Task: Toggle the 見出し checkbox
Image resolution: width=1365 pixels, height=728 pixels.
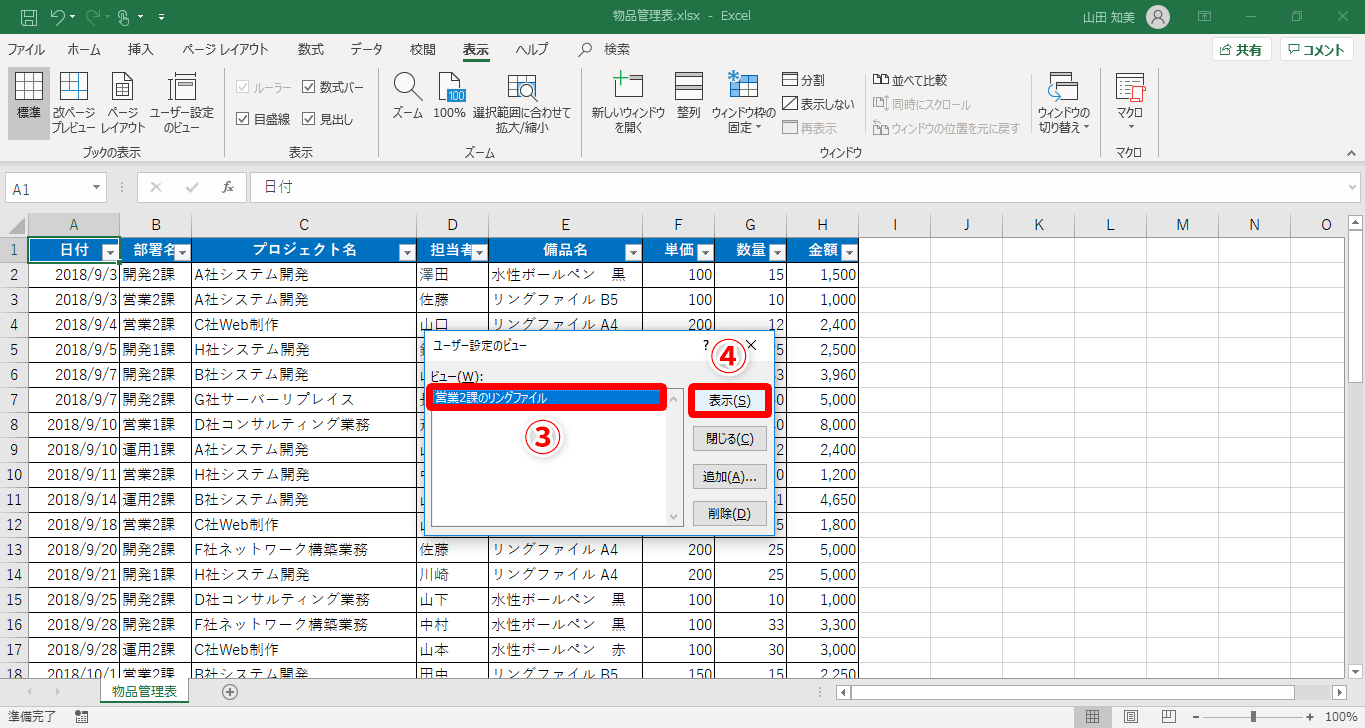Action: point(327,119)
